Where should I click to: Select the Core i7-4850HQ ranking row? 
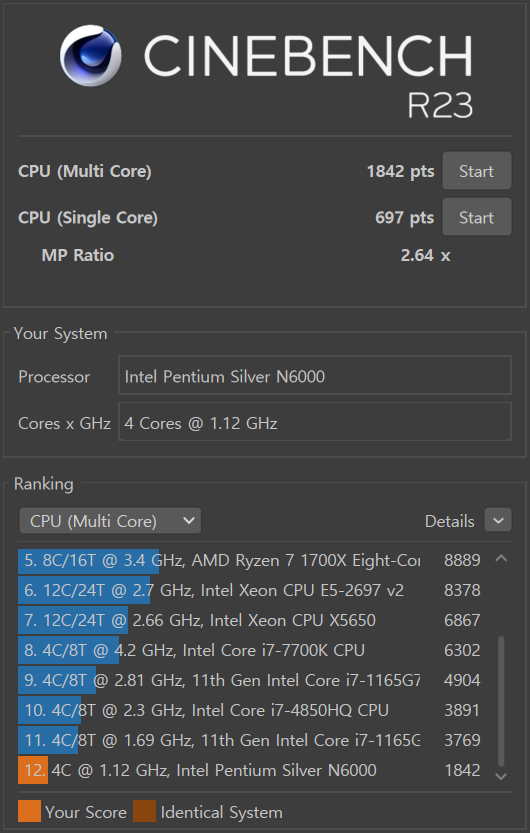(252, 710)
